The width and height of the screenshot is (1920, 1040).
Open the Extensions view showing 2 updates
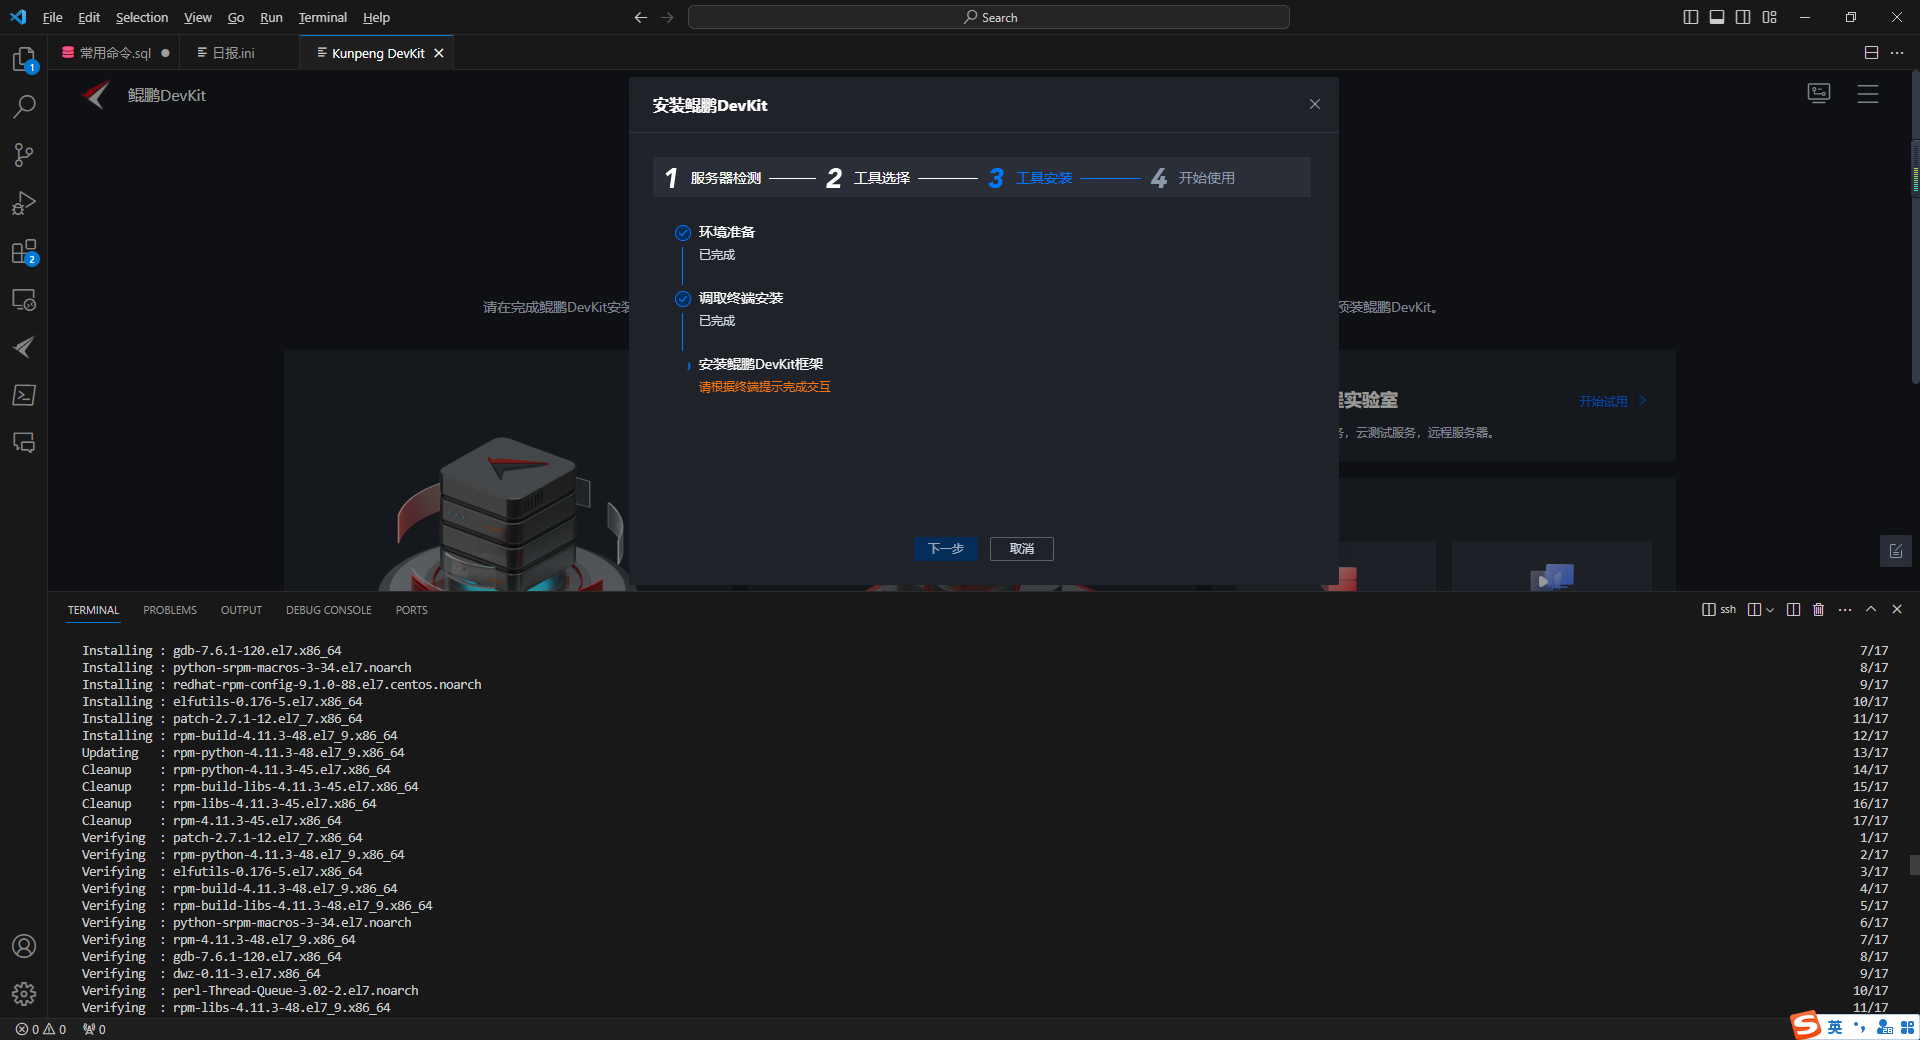(24, 252)
